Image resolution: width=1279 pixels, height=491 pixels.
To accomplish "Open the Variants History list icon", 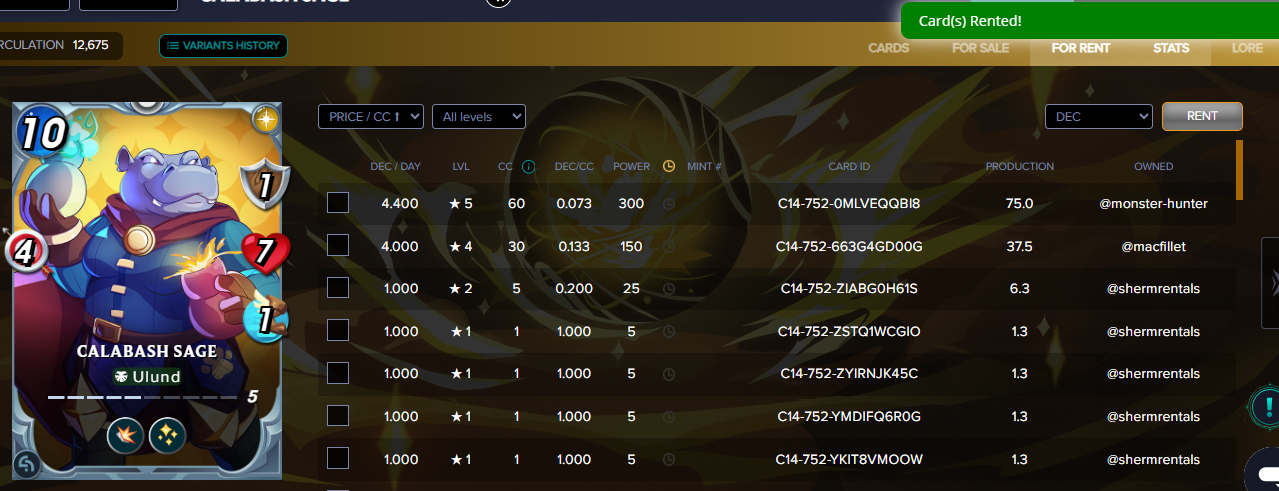I will coord(172,45).
